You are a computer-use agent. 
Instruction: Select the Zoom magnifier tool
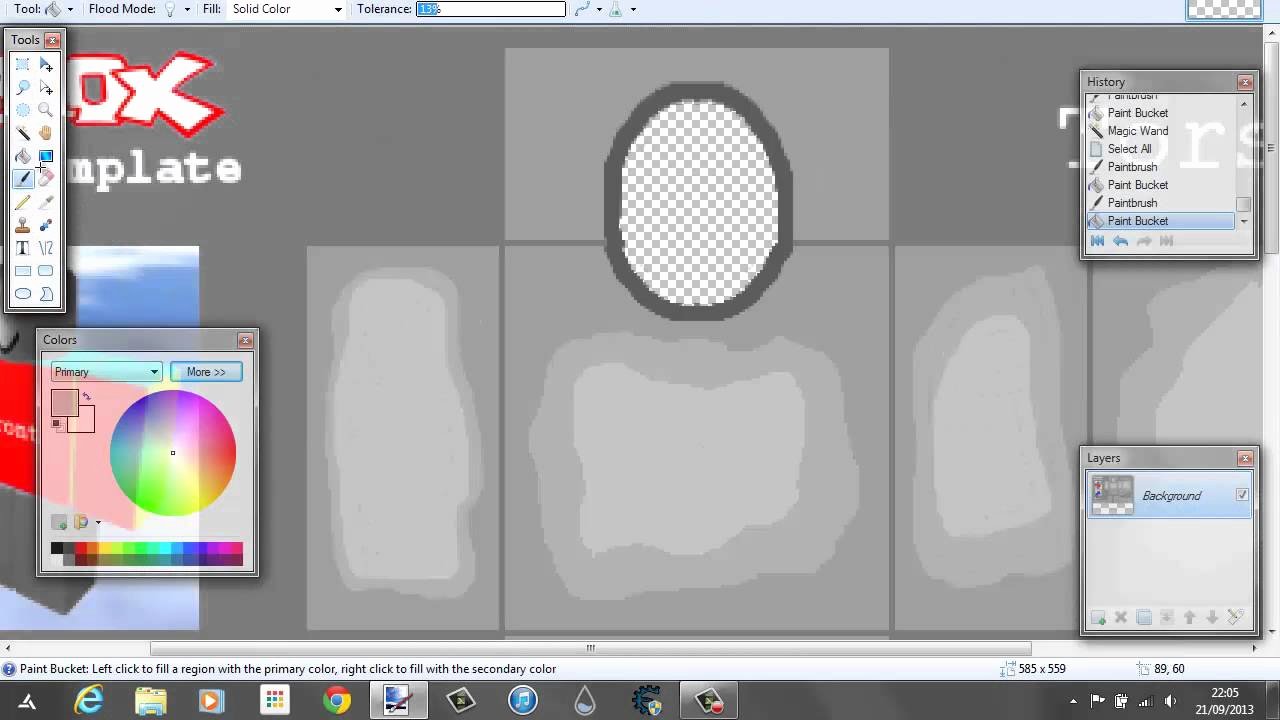[x=46, y=110]
